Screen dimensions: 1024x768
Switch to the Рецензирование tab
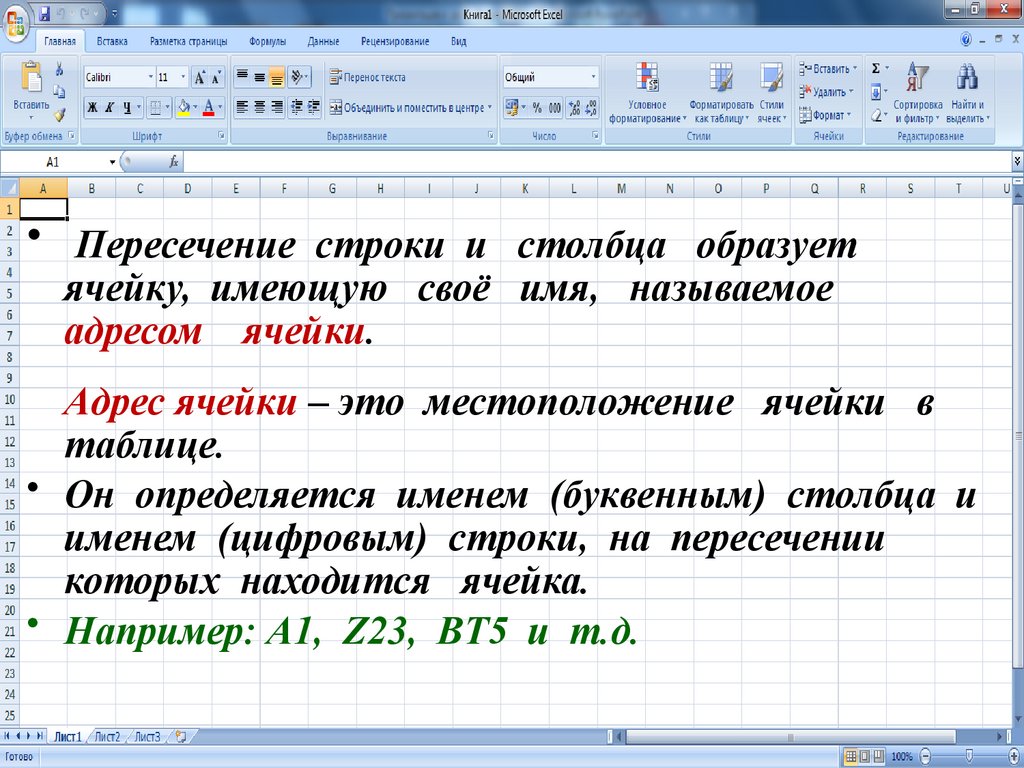click(x=395, y=41)
